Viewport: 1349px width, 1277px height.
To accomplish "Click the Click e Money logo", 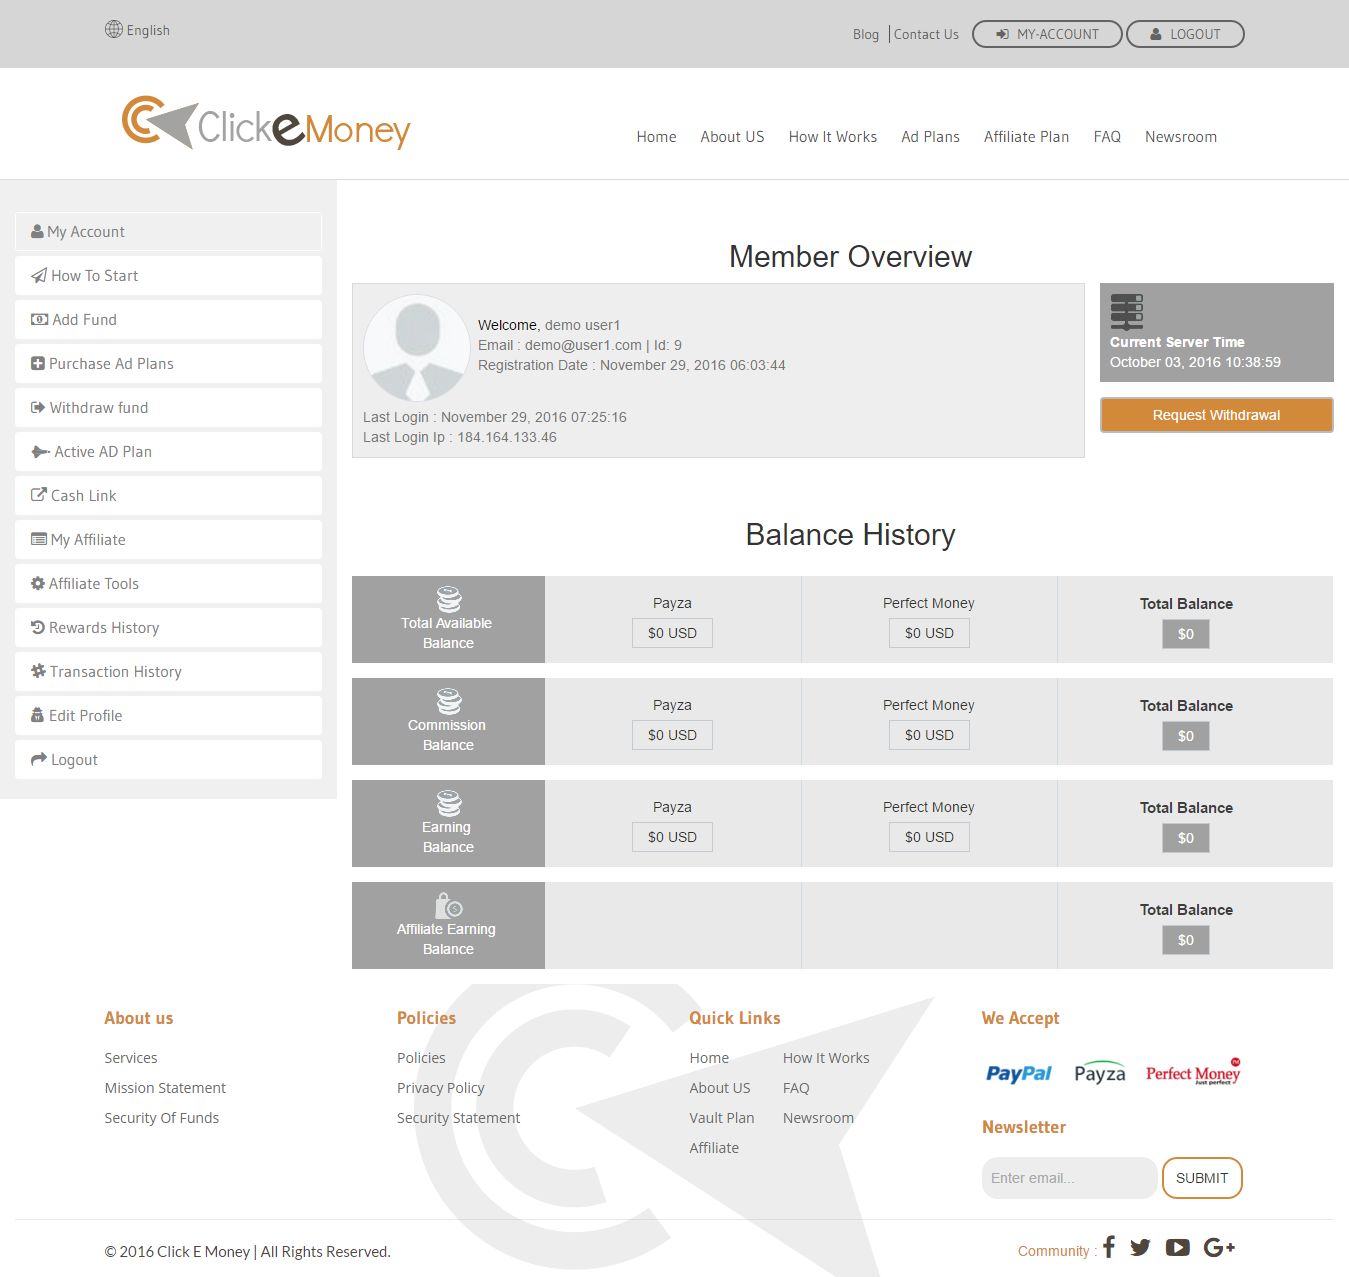I will [x=266, y=123].
